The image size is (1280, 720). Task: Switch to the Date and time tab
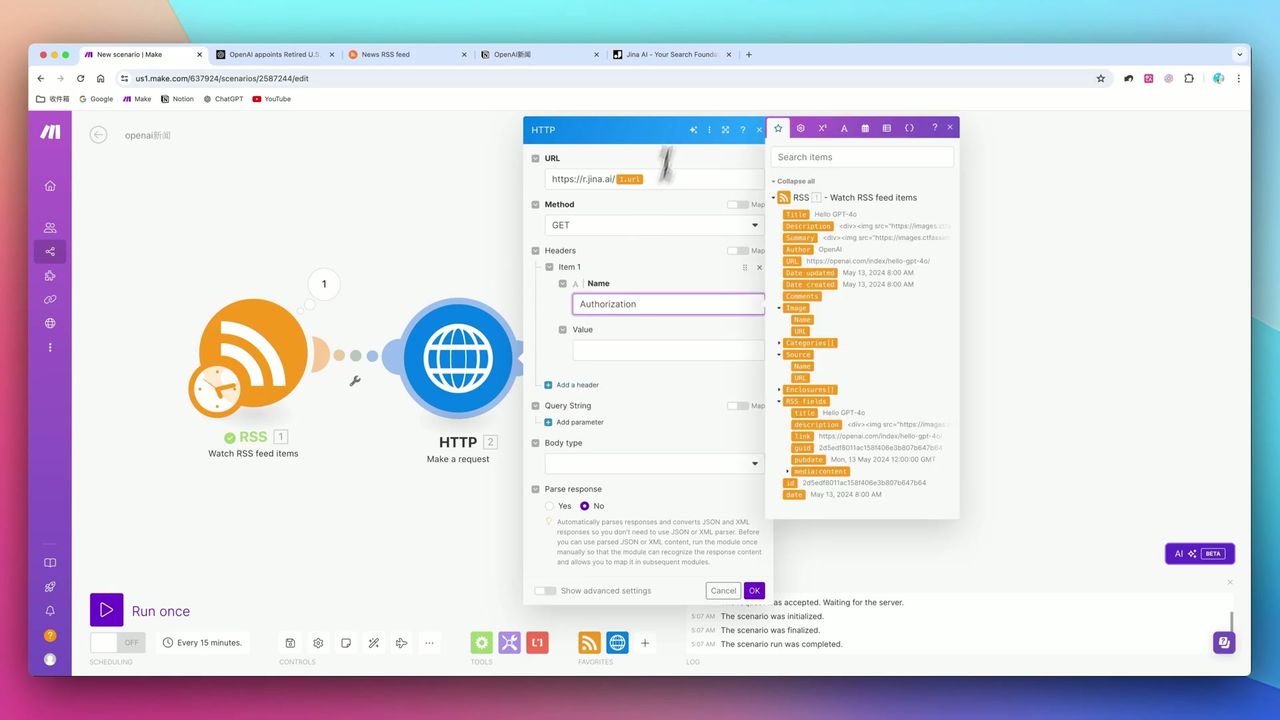[865, 128]
